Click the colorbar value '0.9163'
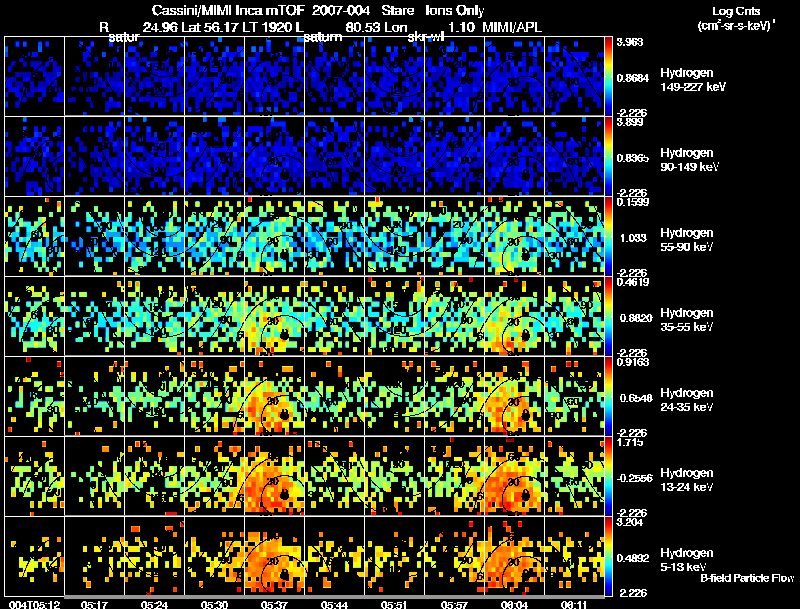 click(x=633, y=362)
